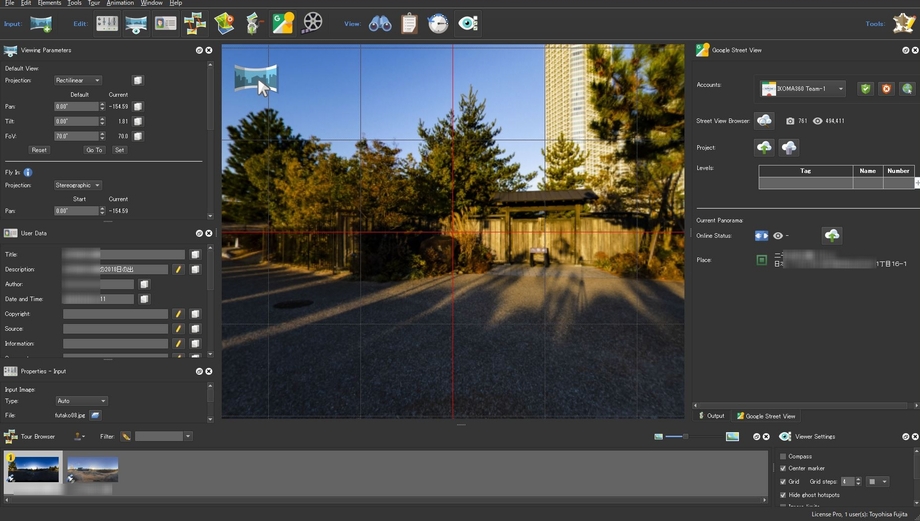Click the copy box beside the Title field

(x=195, y=254)
